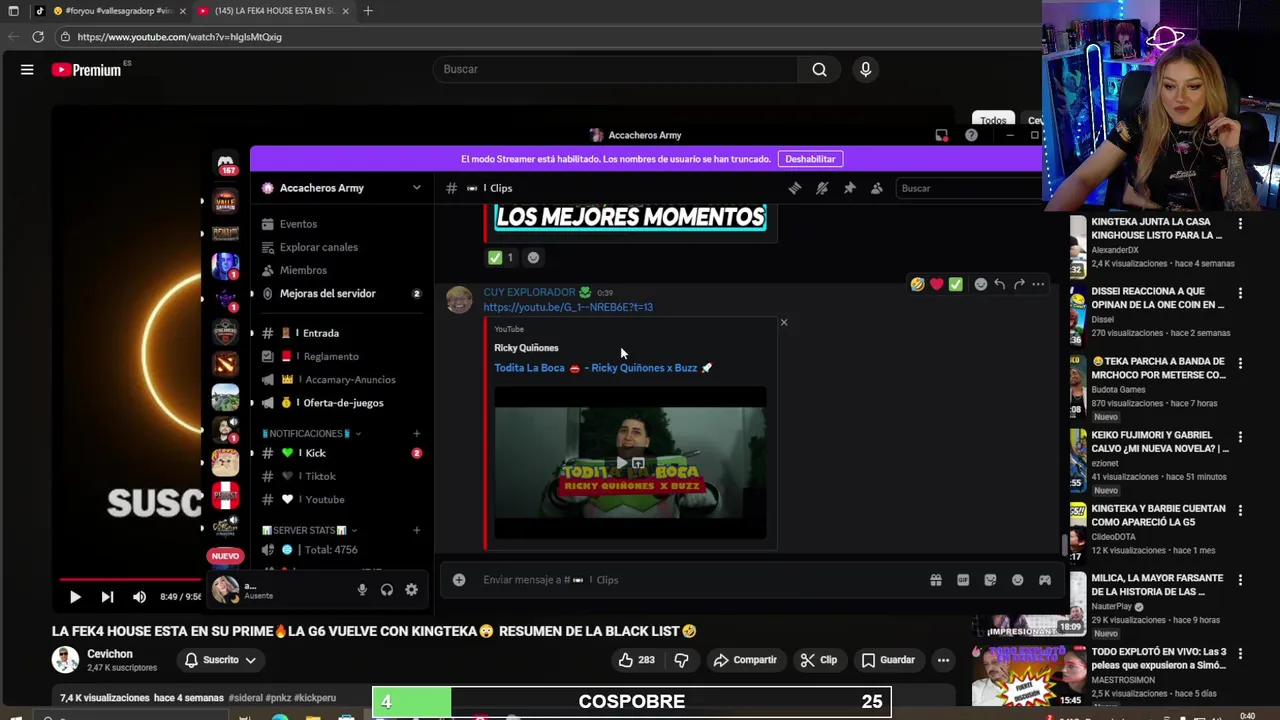Open youtu.be link in CUY EXPLORADOR message

coord(568,307)
